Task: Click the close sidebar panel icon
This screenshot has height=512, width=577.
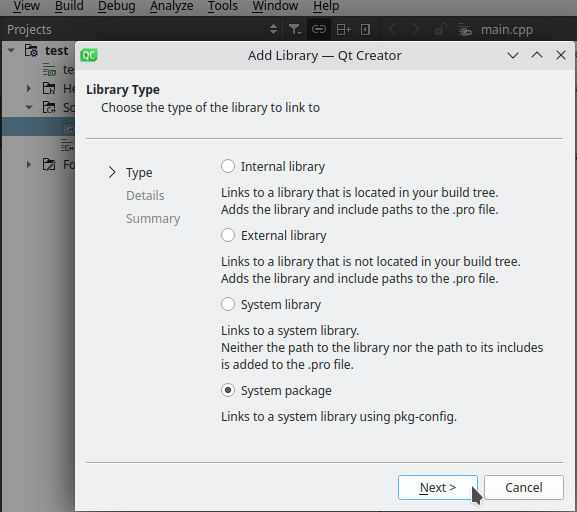Action: (x=365, y=29)
